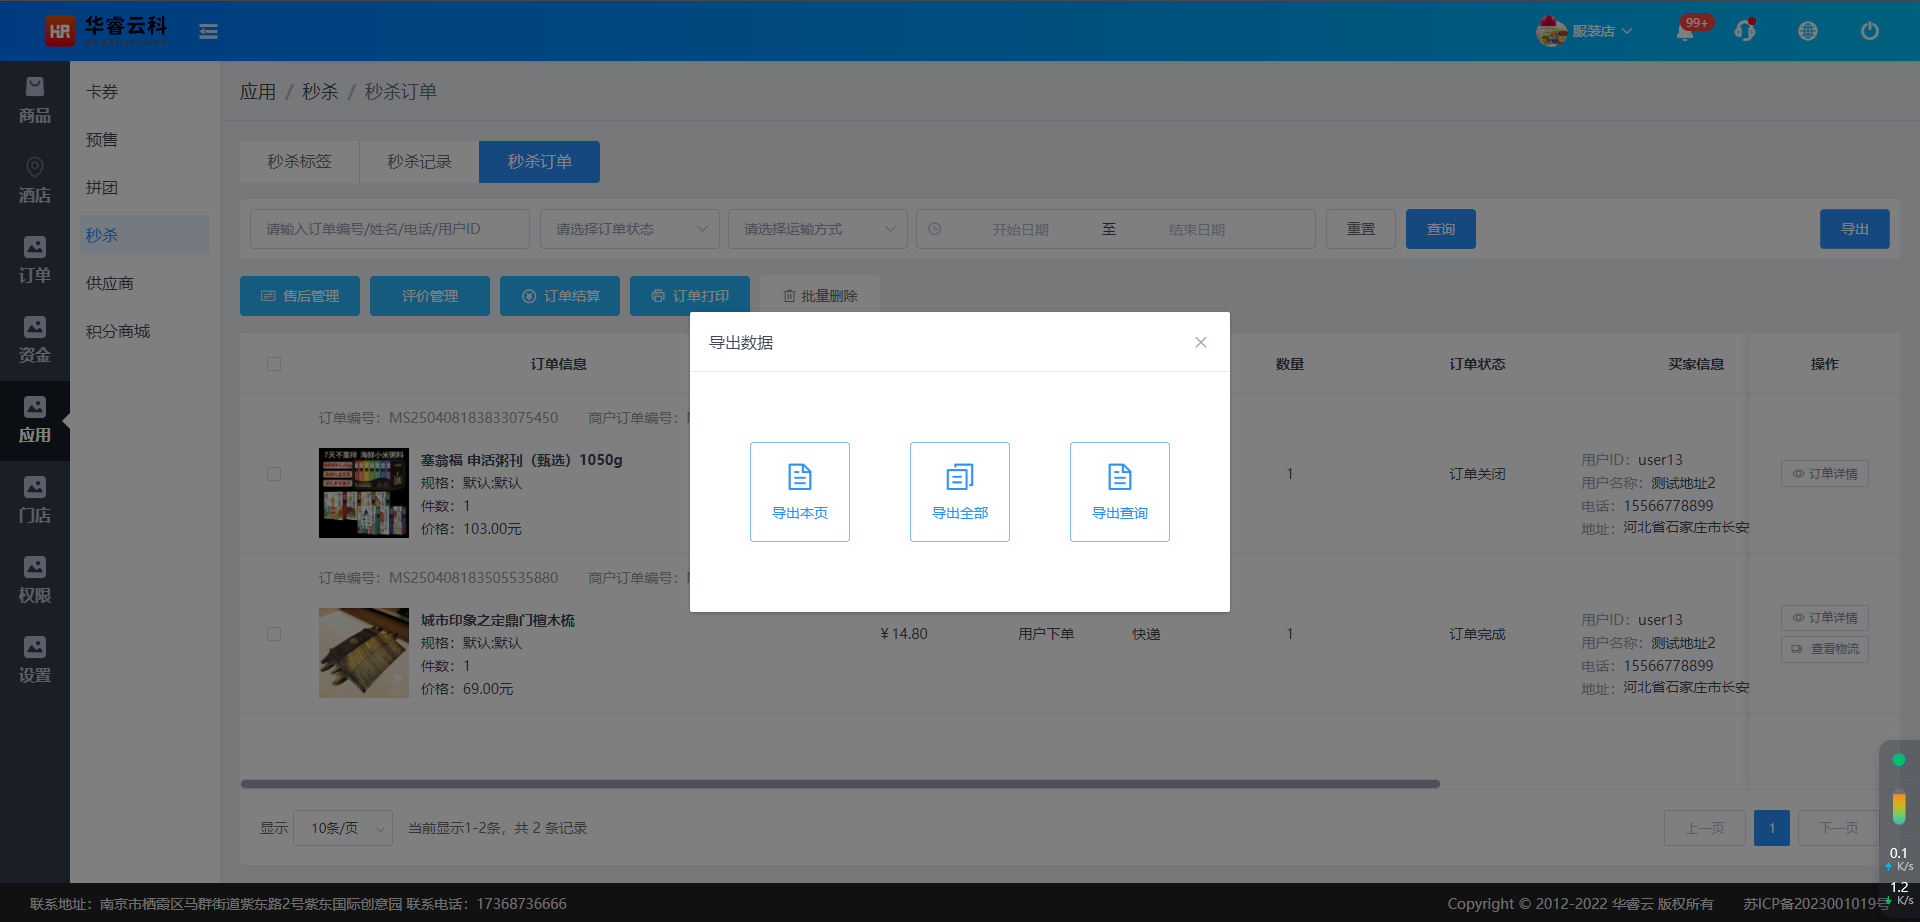
Task: Click the horizontal scrollbar under the order table
Action: pos(840,784)
